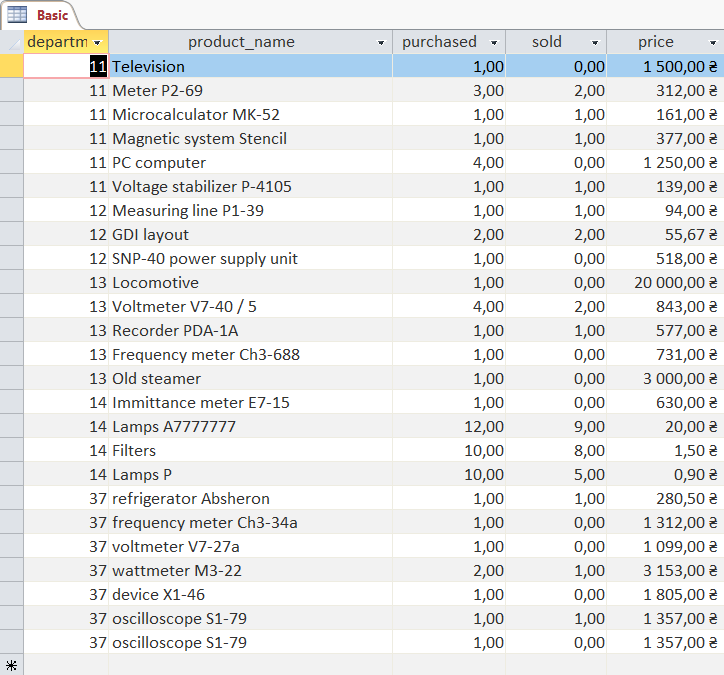Click the Frequency meter Ch3-688 cell
This screenshot has width=724, height=675.
point(250,354)
